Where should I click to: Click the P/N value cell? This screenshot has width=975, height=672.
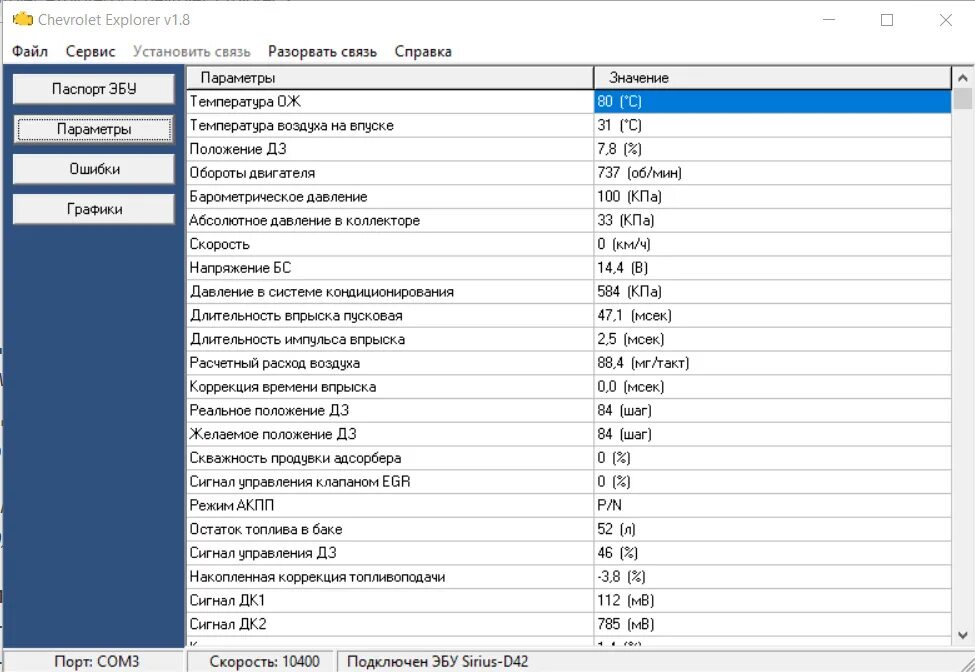(x=772, y=505)
